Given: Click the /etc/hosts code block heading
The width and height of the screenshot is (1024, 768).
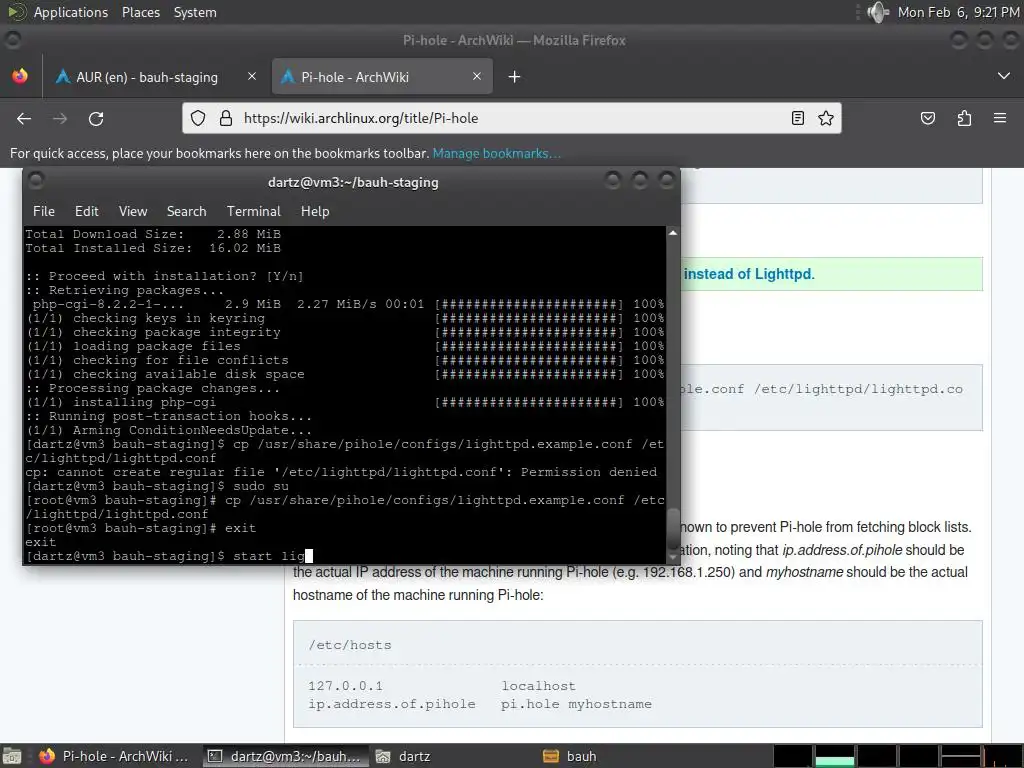Looking at the screenshot, I should 350,645.
